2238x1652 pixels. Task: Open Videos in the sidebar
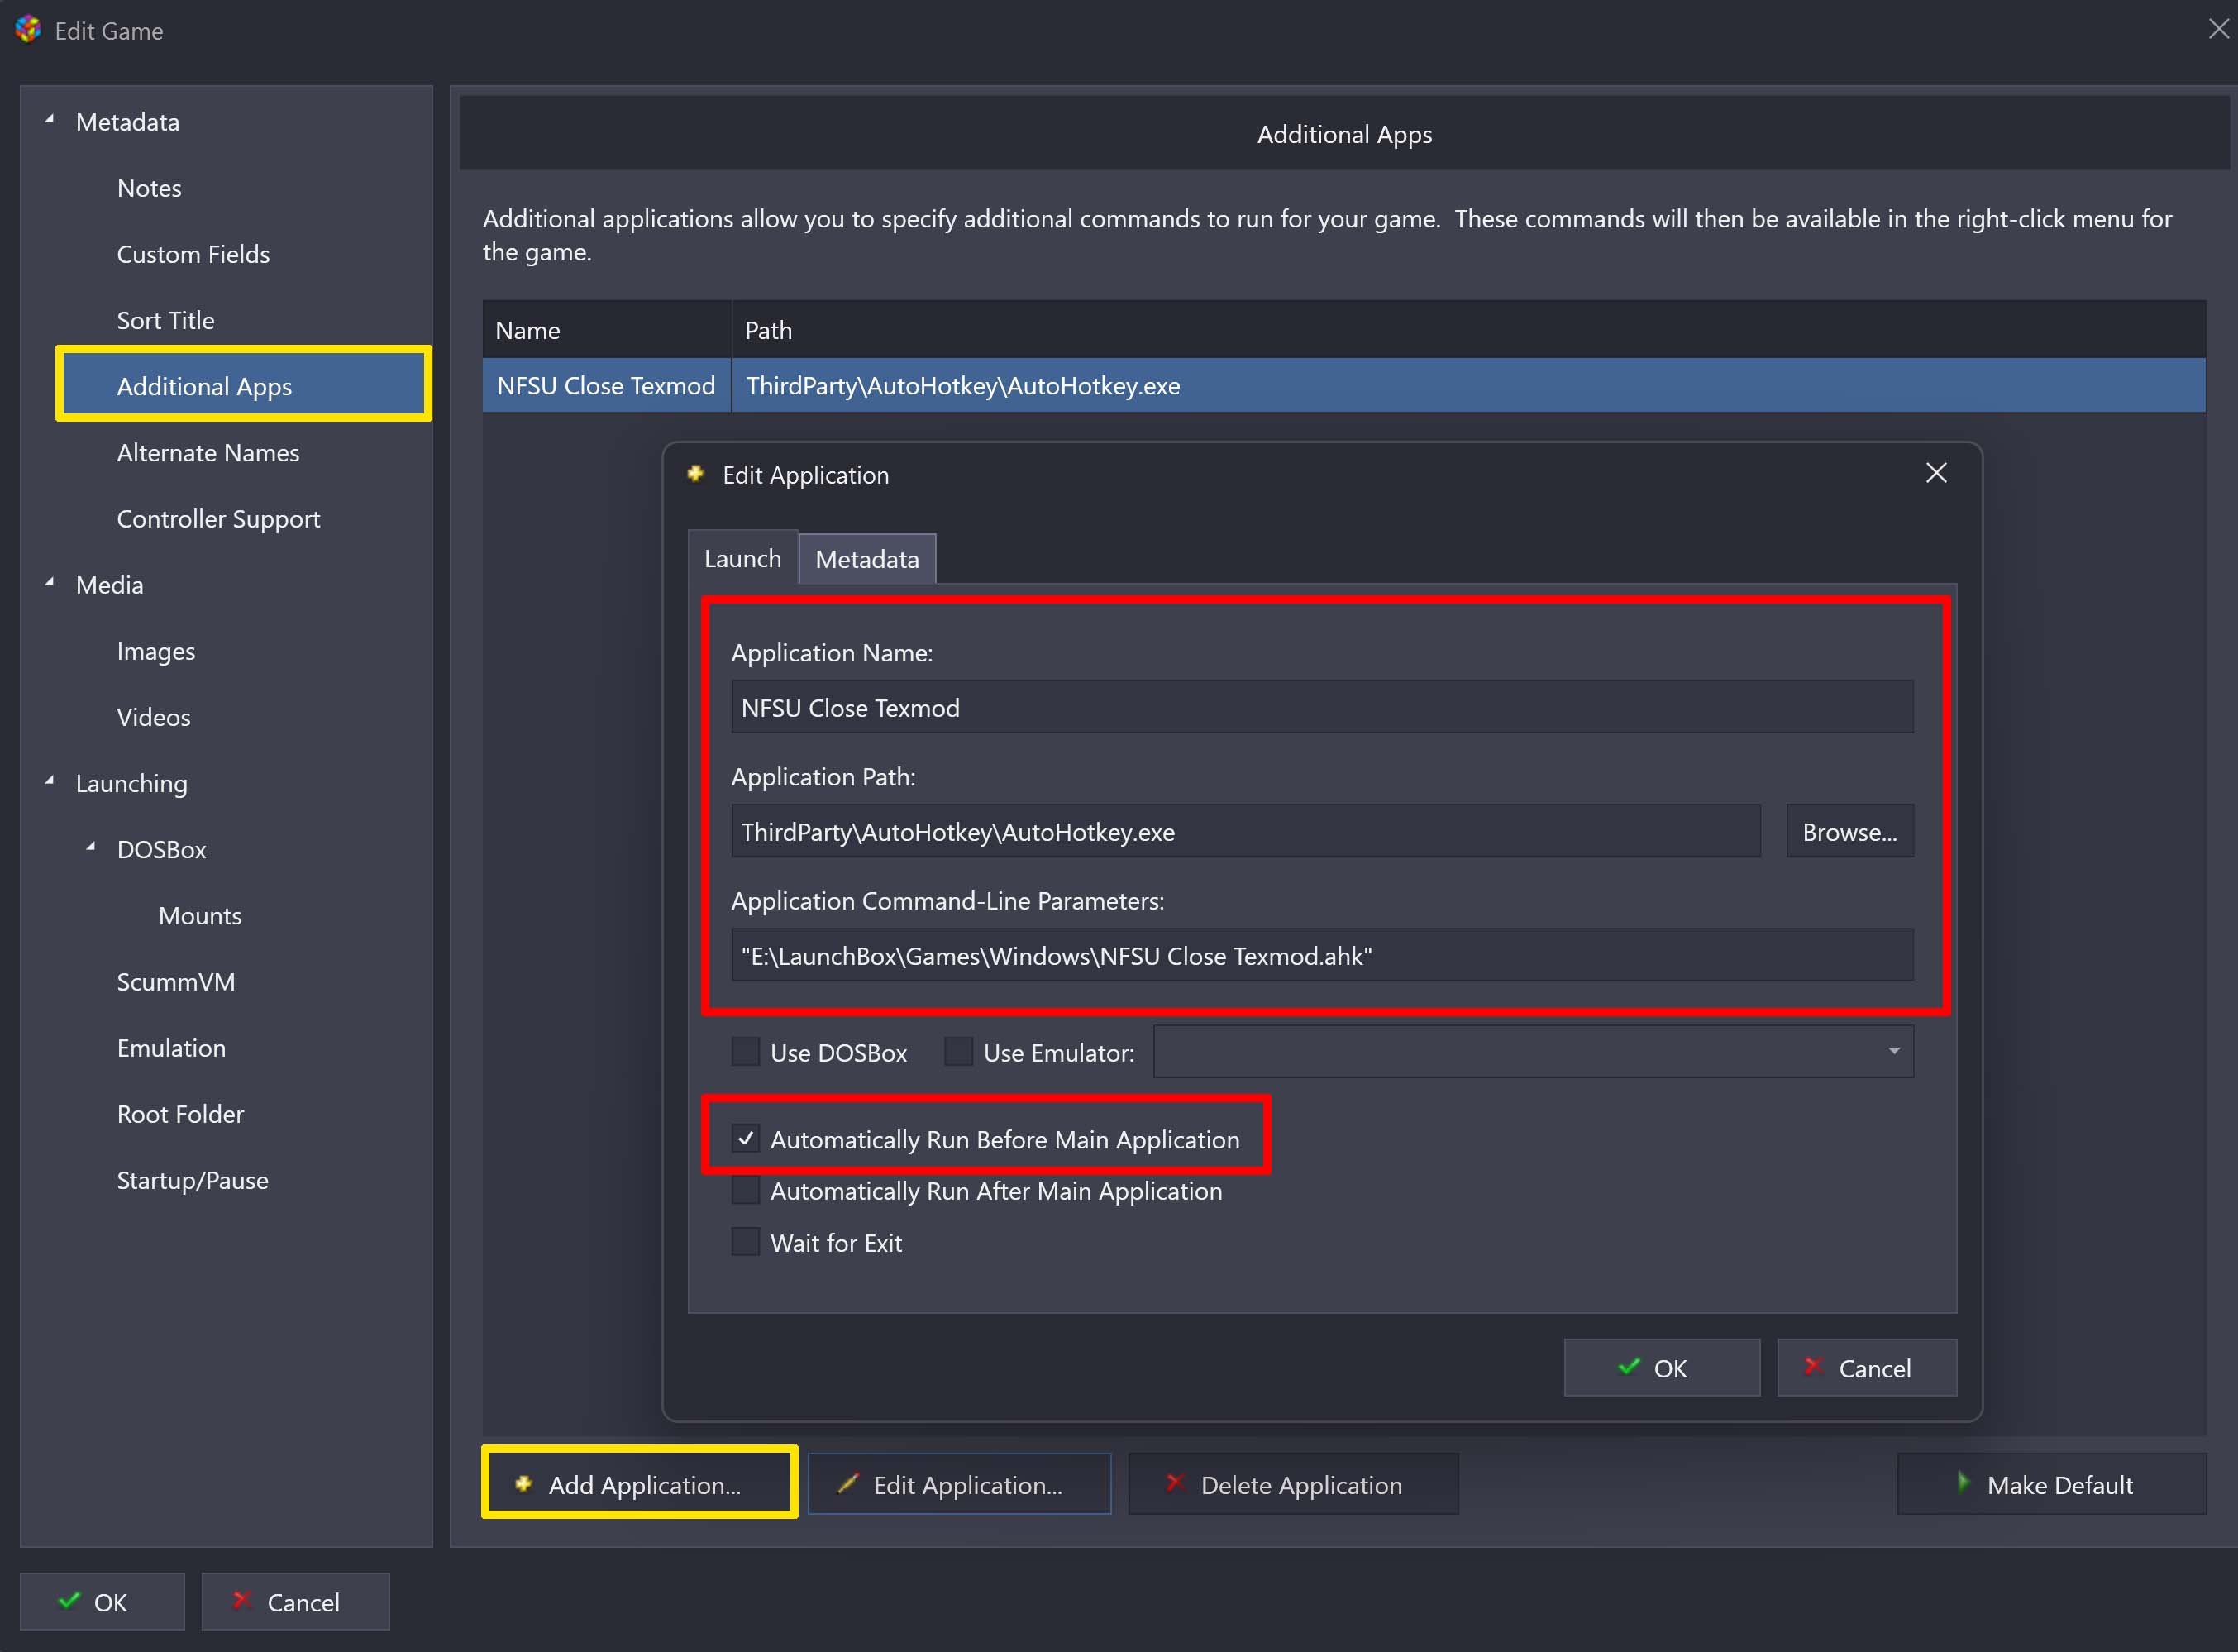click(153, 717)
